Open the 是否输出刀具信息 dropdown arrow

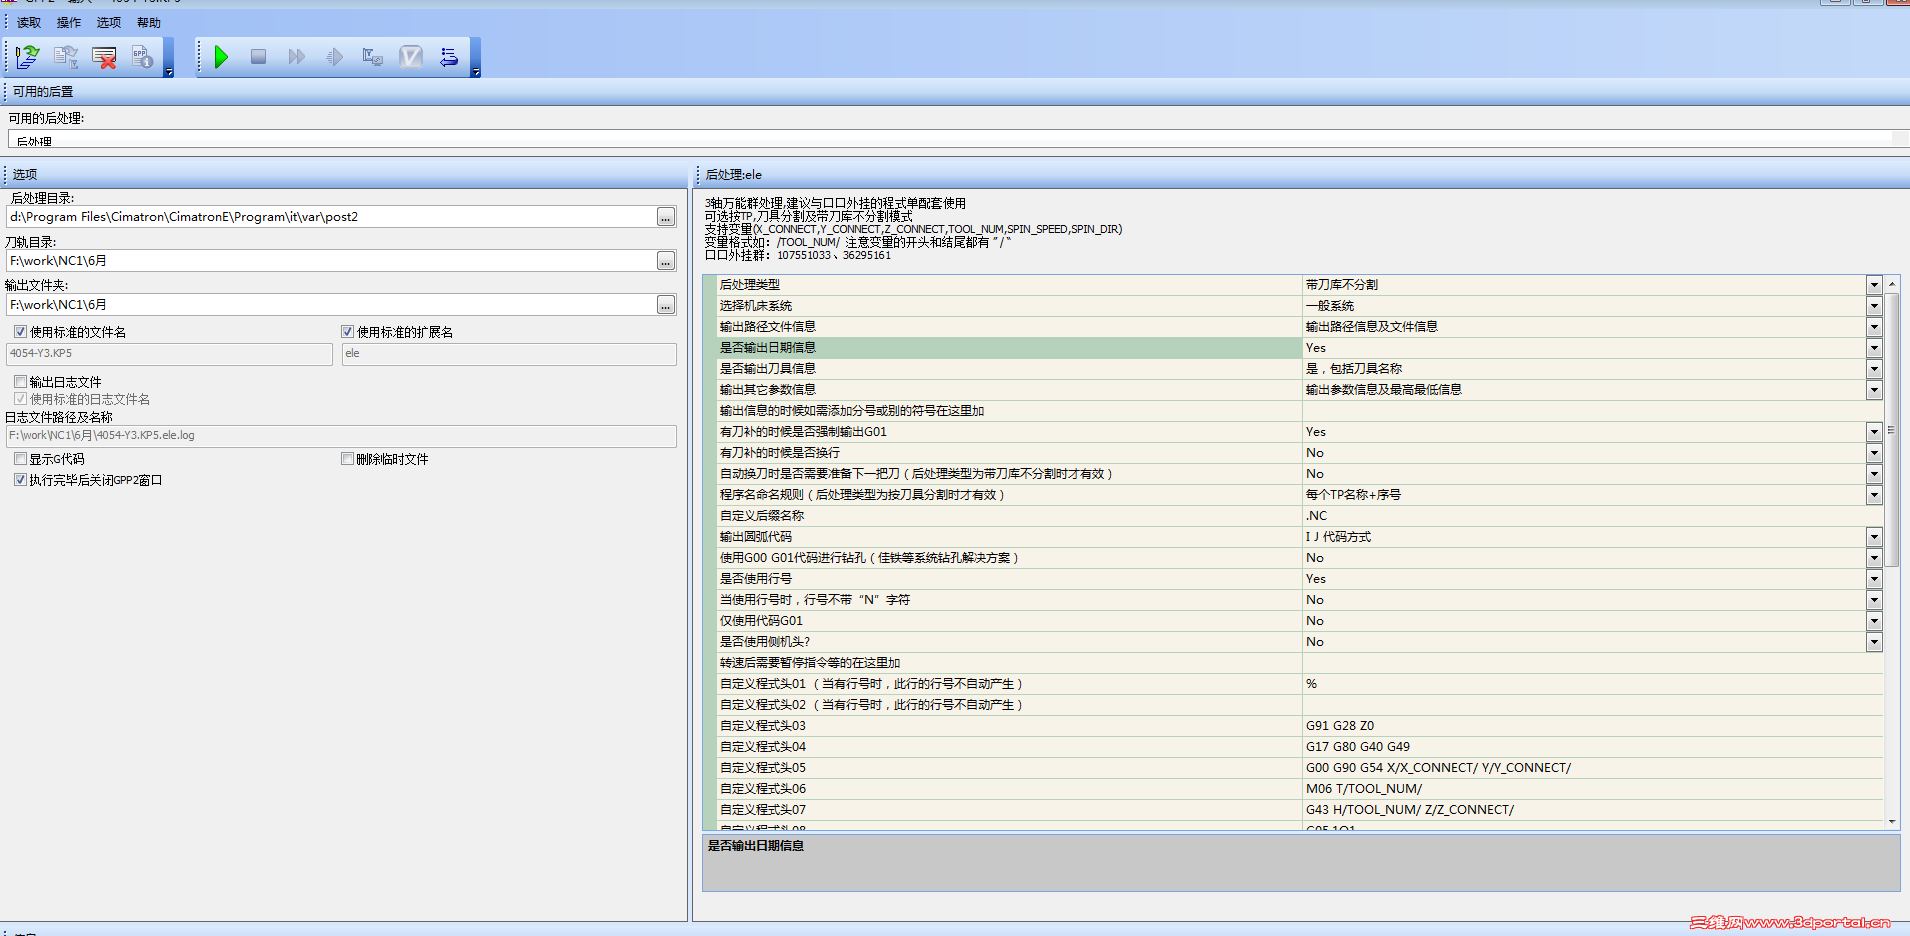1874,369
